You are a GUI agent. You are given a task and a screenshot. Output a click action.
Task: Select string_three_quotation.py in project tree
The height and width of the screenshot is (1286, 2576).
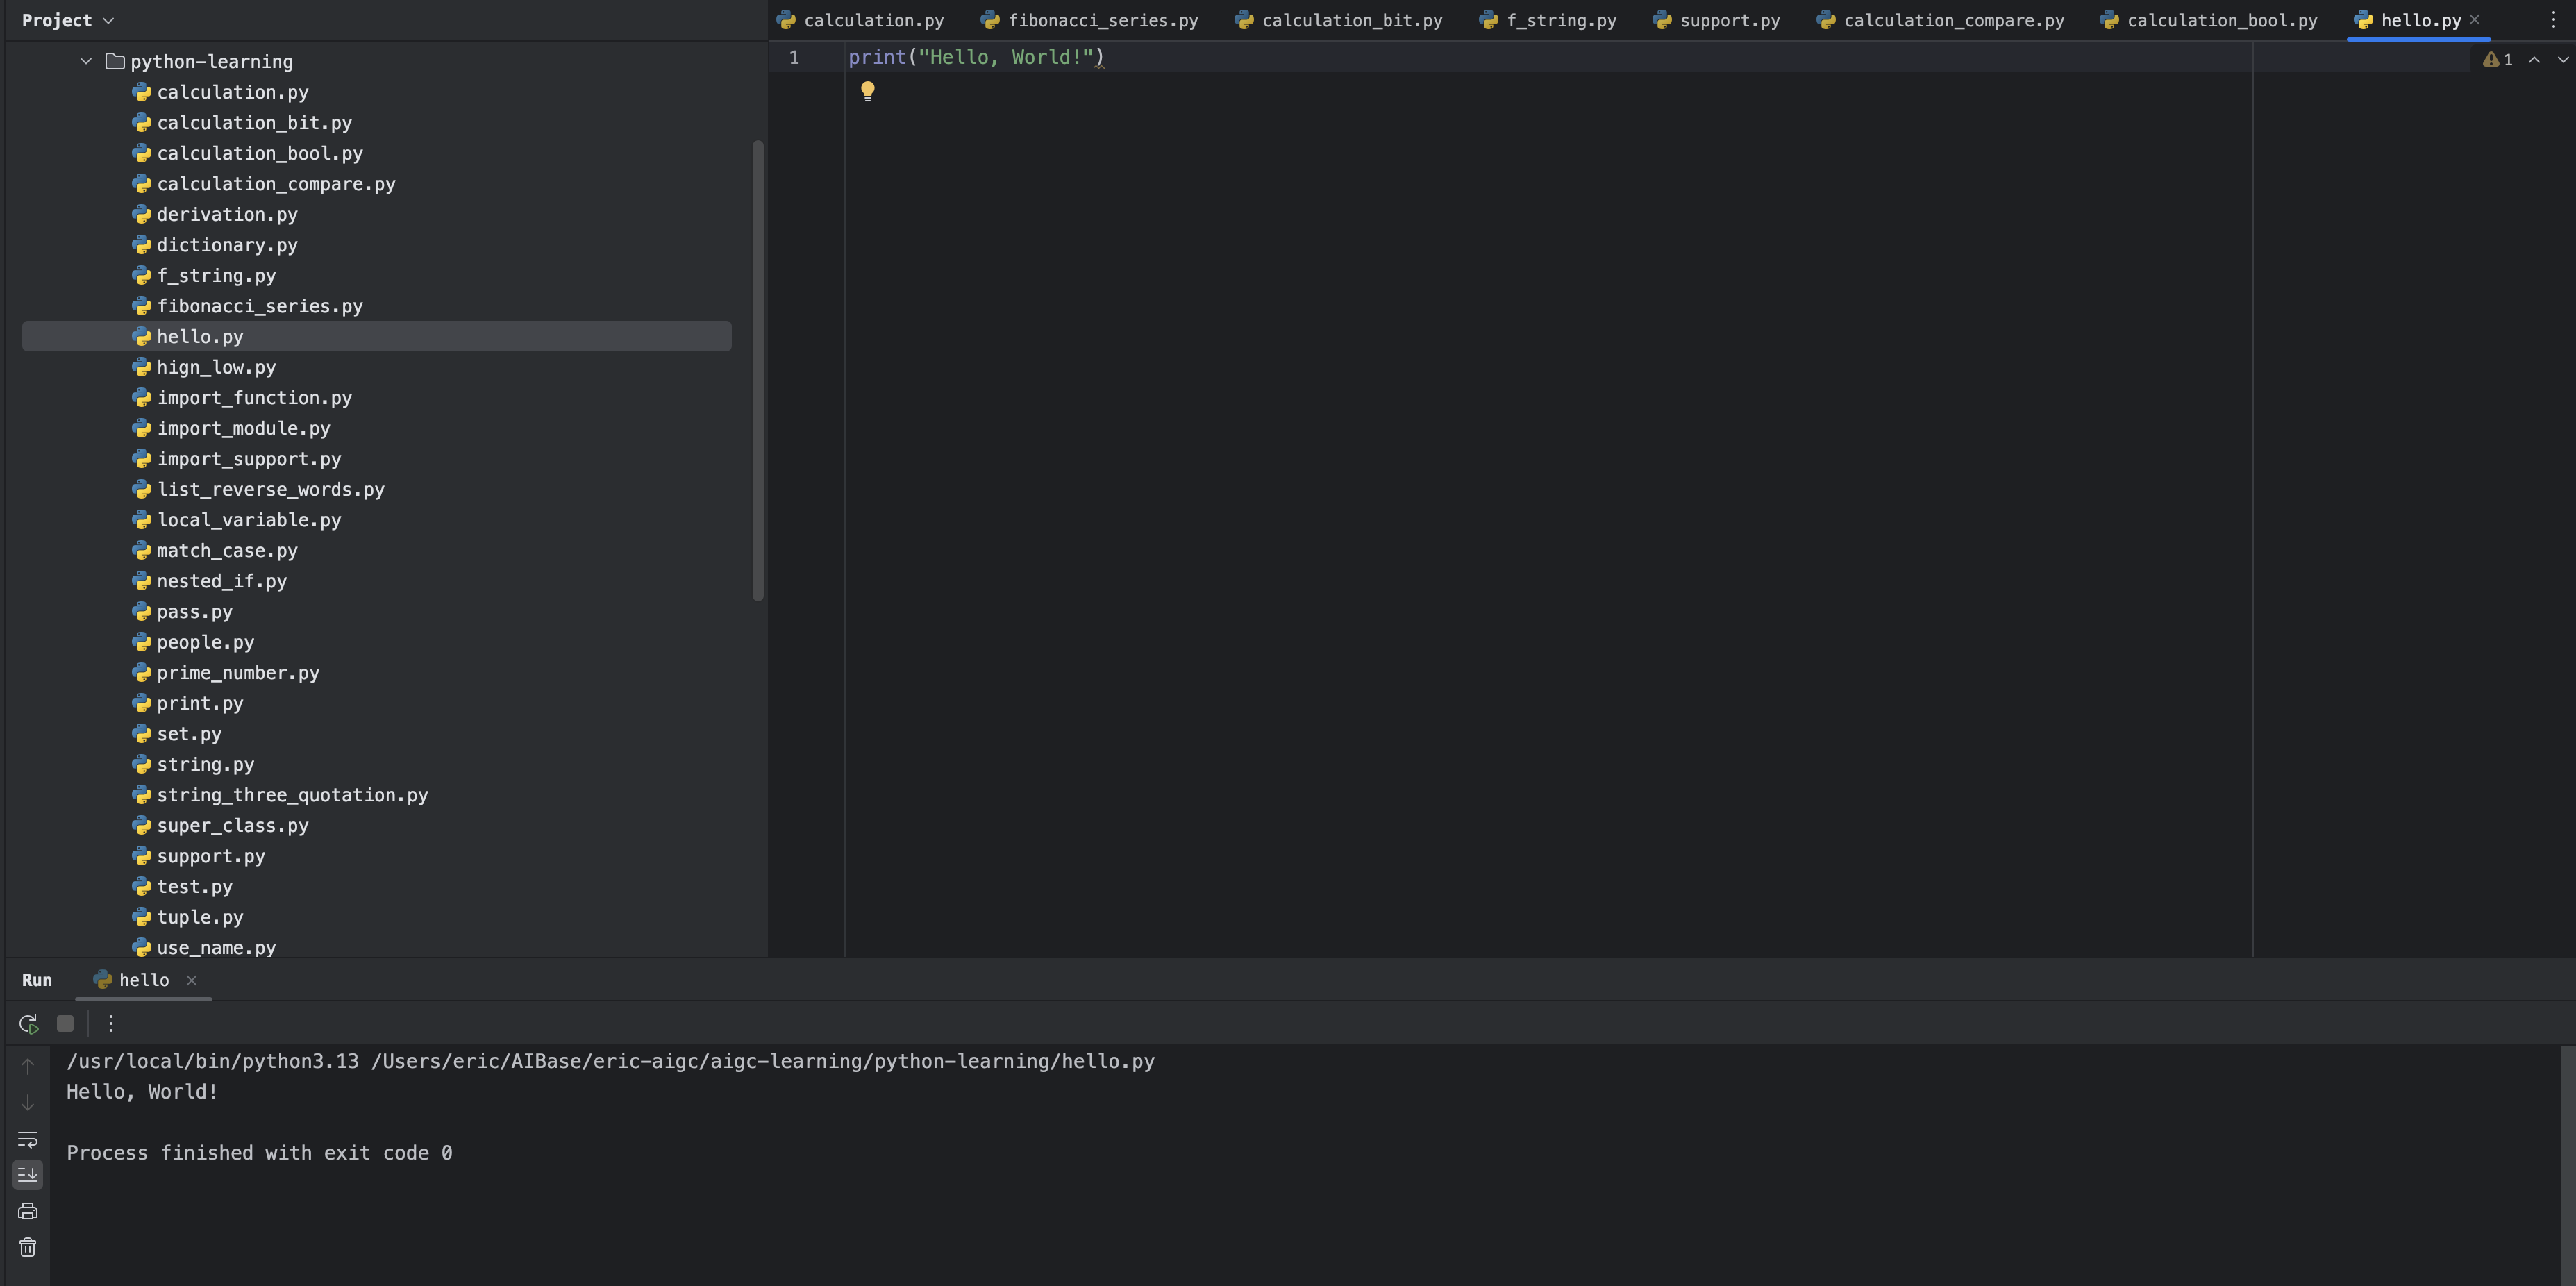tap(280, 795)
